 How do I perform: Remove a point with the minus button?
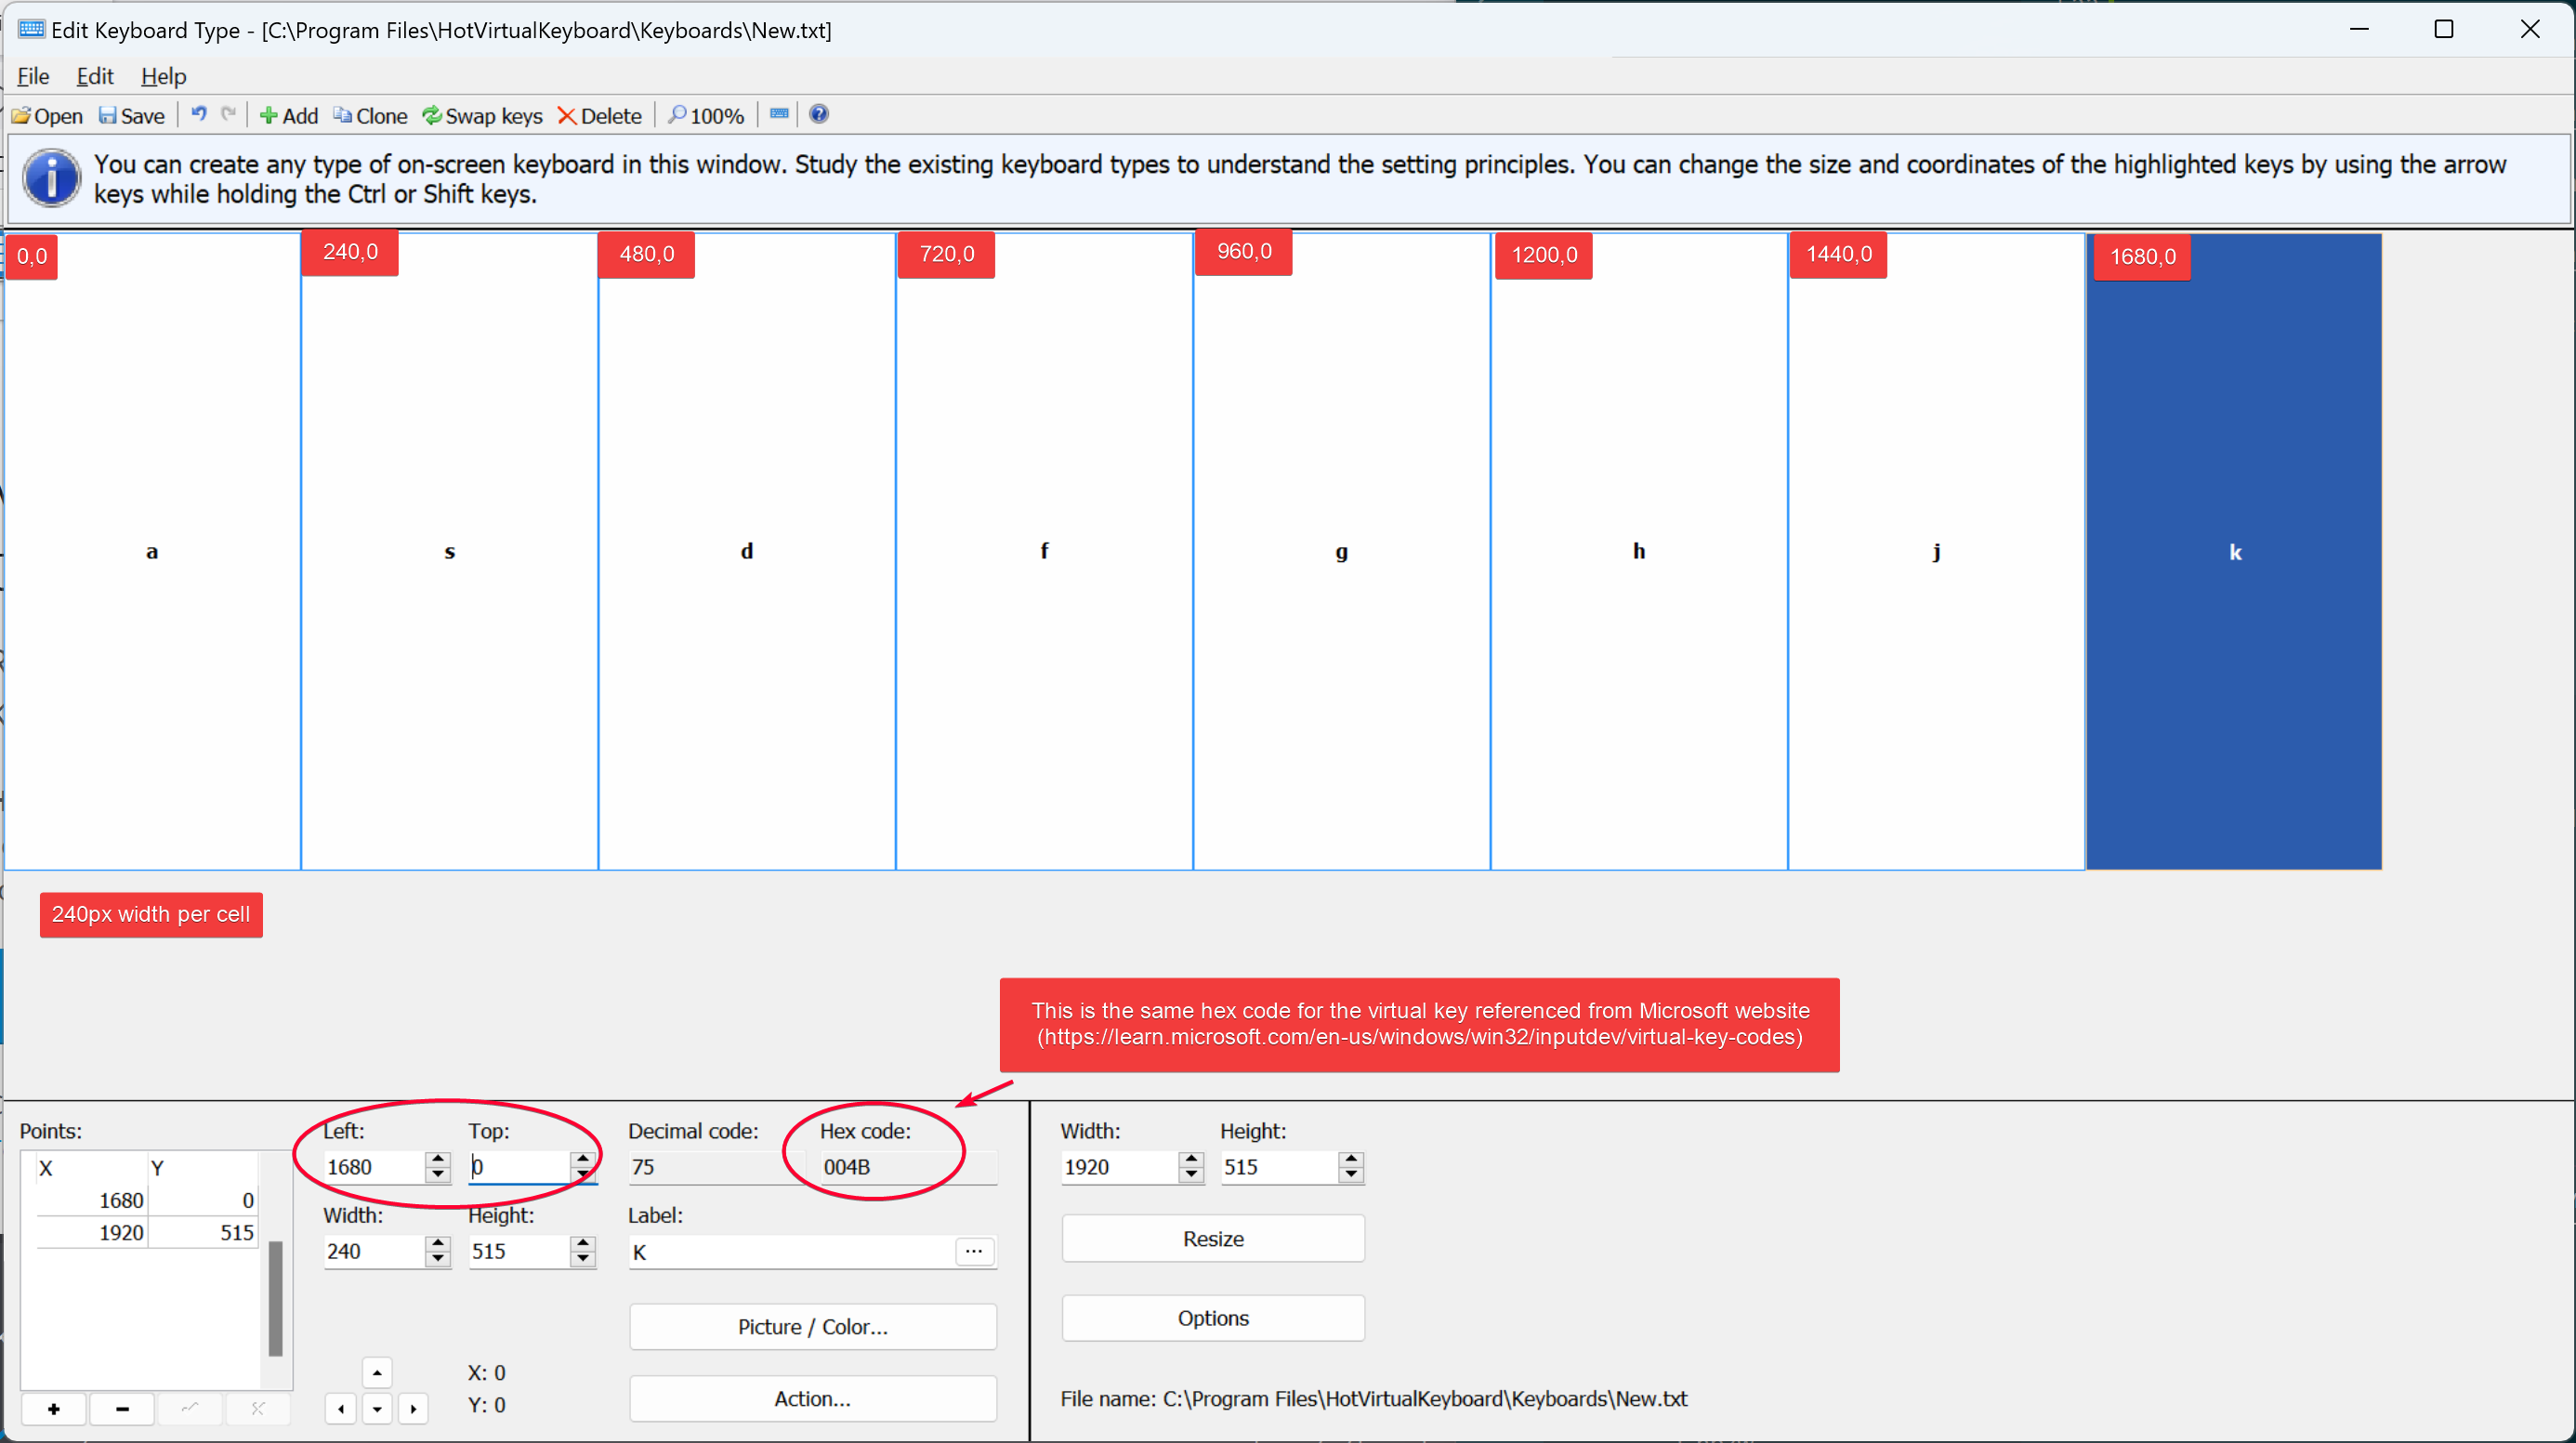click(122, 1408)
